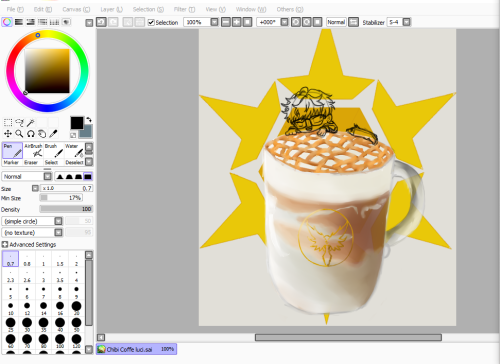The height and width of the screenshot is (364, 500).
Task: Swap foreground and background colors
Action: tap(89, 120)
